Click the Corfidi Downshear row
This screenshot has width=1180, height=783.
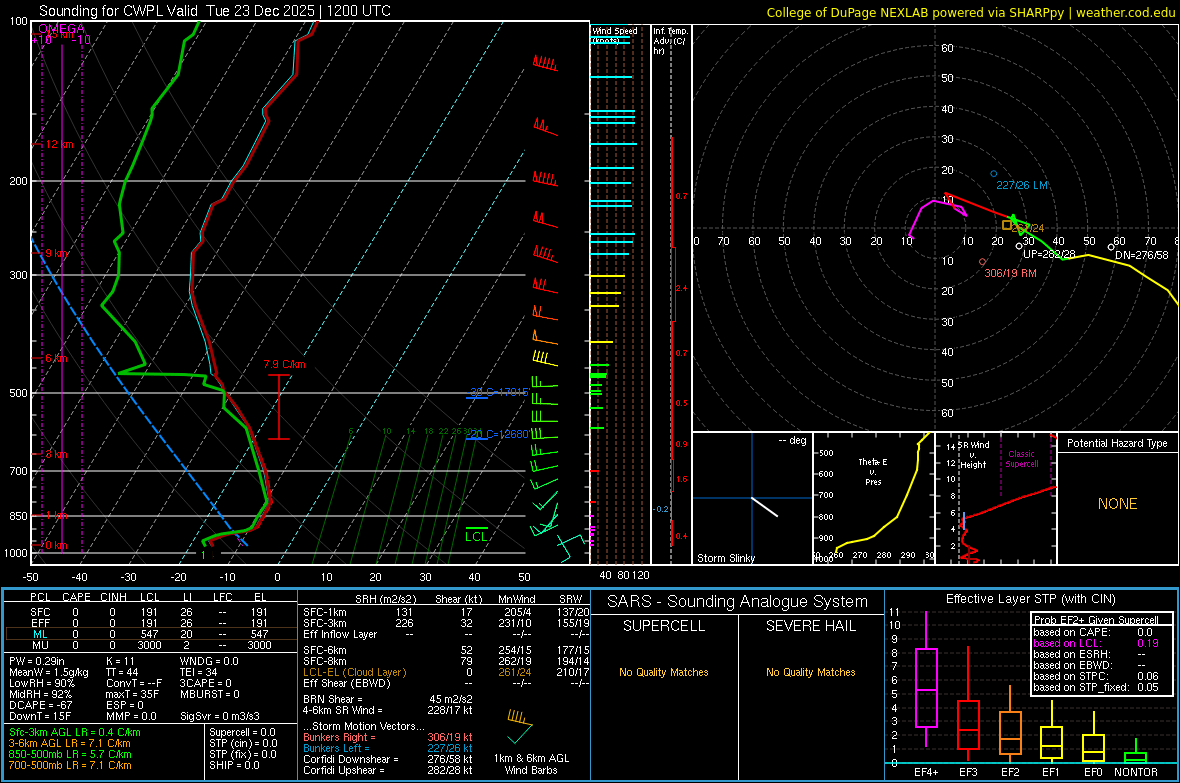(388, 760)
